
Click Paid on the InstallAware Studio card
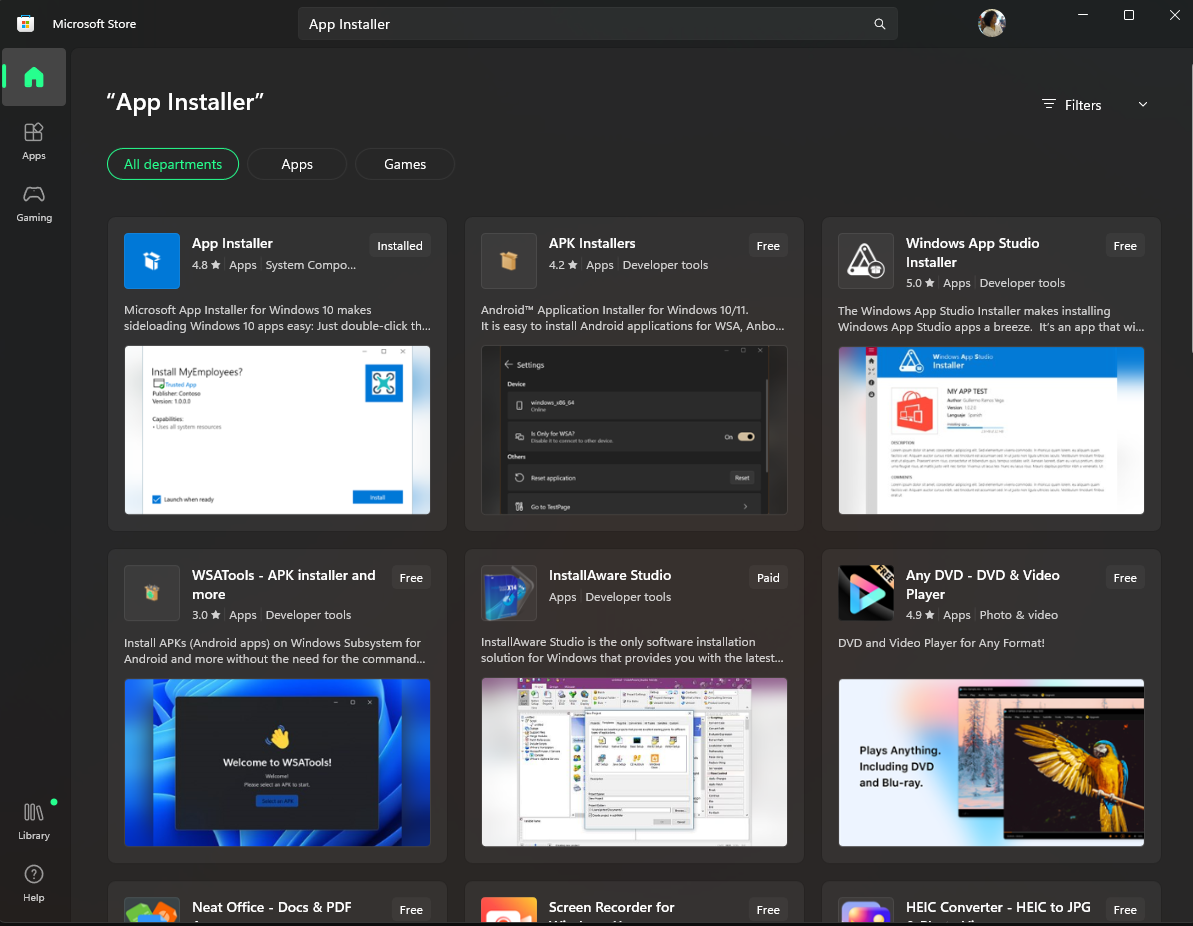[768, 577]
